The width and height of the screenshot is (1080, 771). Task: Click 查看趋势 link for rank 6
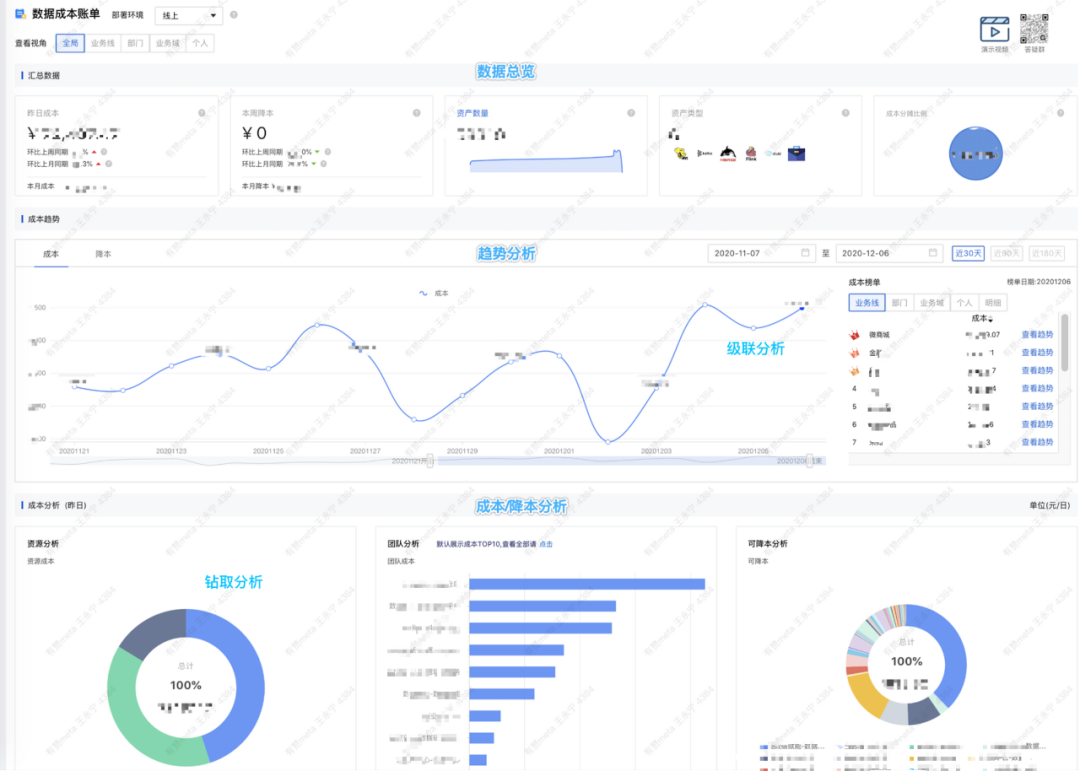coord(1037,424)
